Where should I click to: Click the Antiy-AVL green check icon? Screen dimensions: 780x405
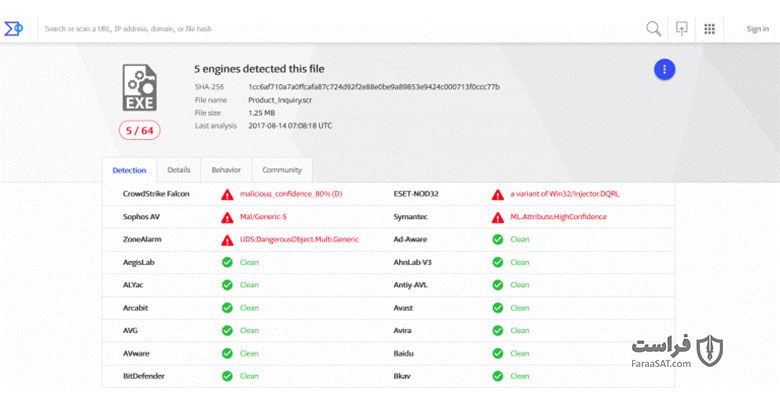click(x=497, y=285)
